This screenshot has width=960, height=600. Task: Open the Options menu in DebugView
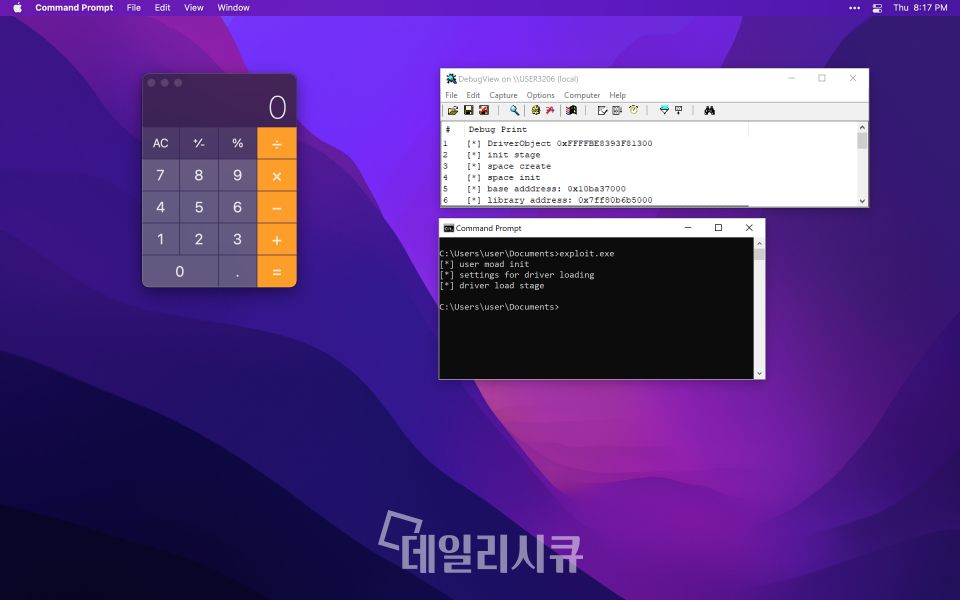pos(541,95)
